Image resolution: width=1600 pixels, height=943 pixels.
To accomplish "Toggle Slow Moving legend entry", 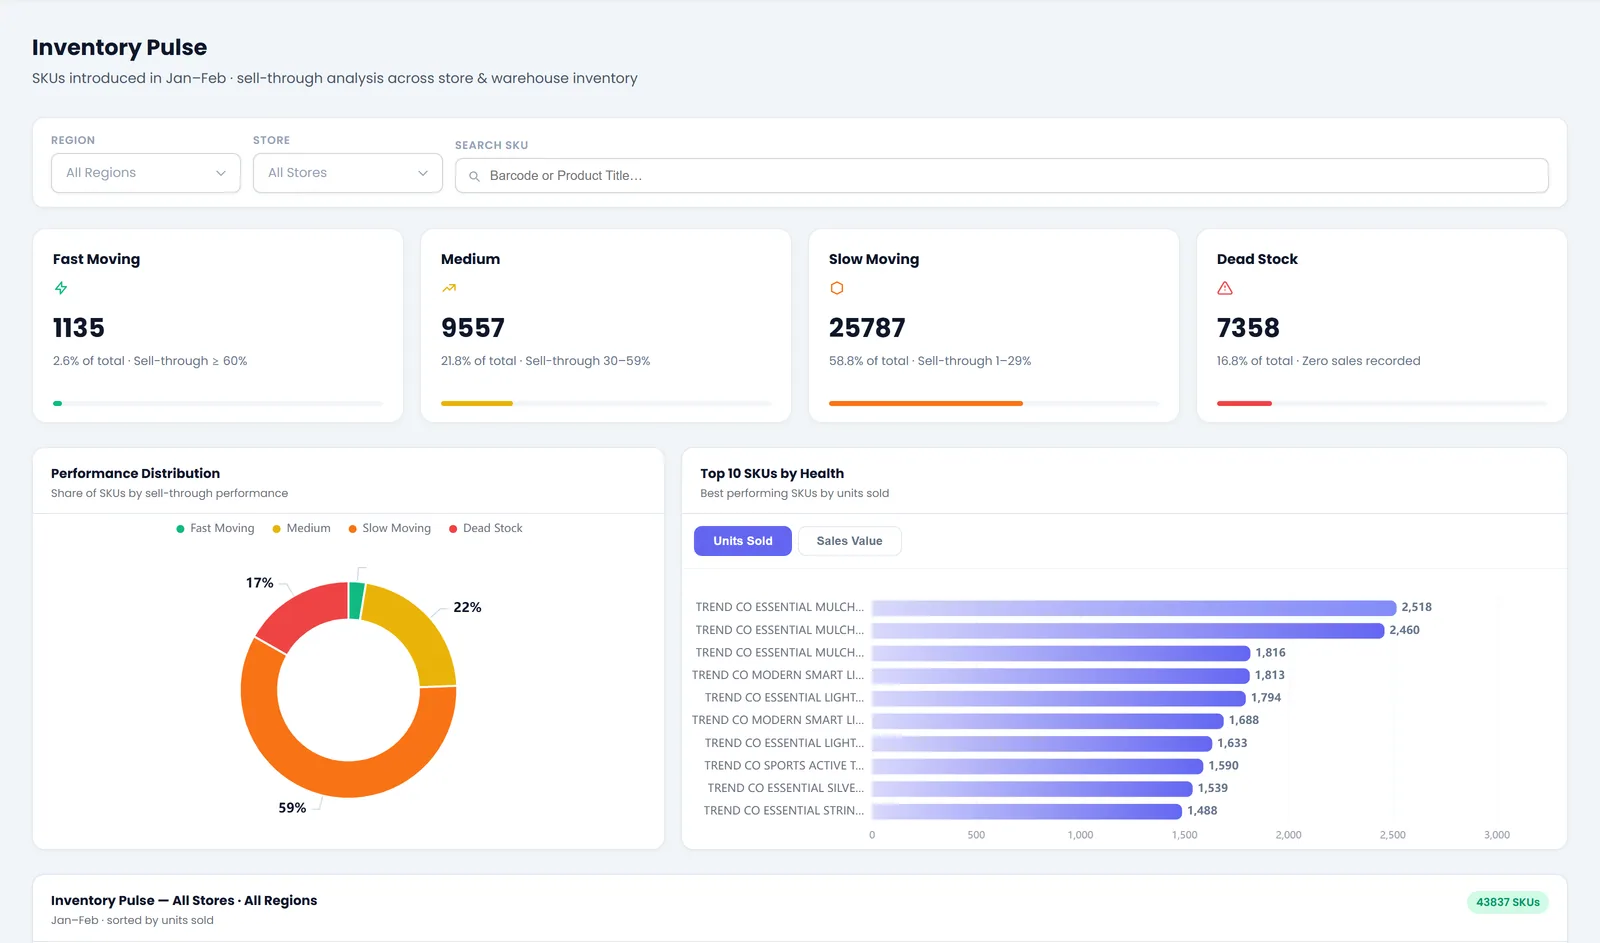I will [389, 528].
